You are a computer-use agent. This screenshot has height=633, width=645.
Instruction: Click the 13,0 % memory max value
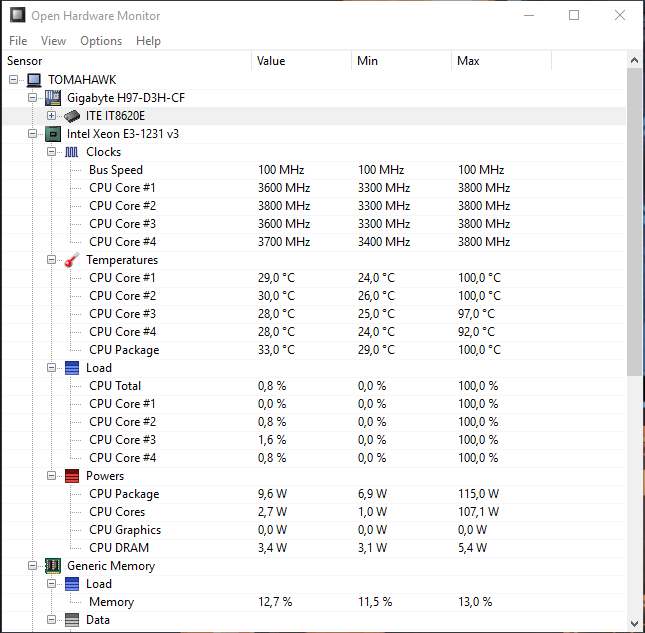click(475, 602)
